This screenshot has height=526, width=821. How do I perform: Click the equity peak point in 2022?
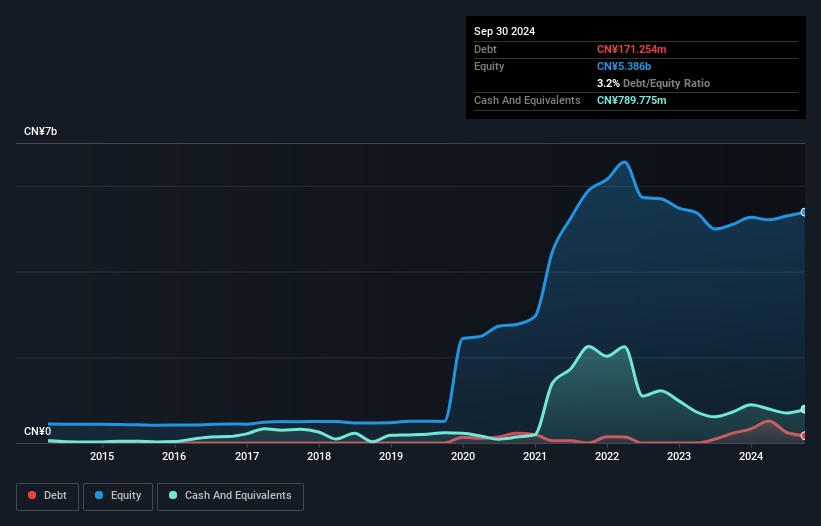[624, 162]
